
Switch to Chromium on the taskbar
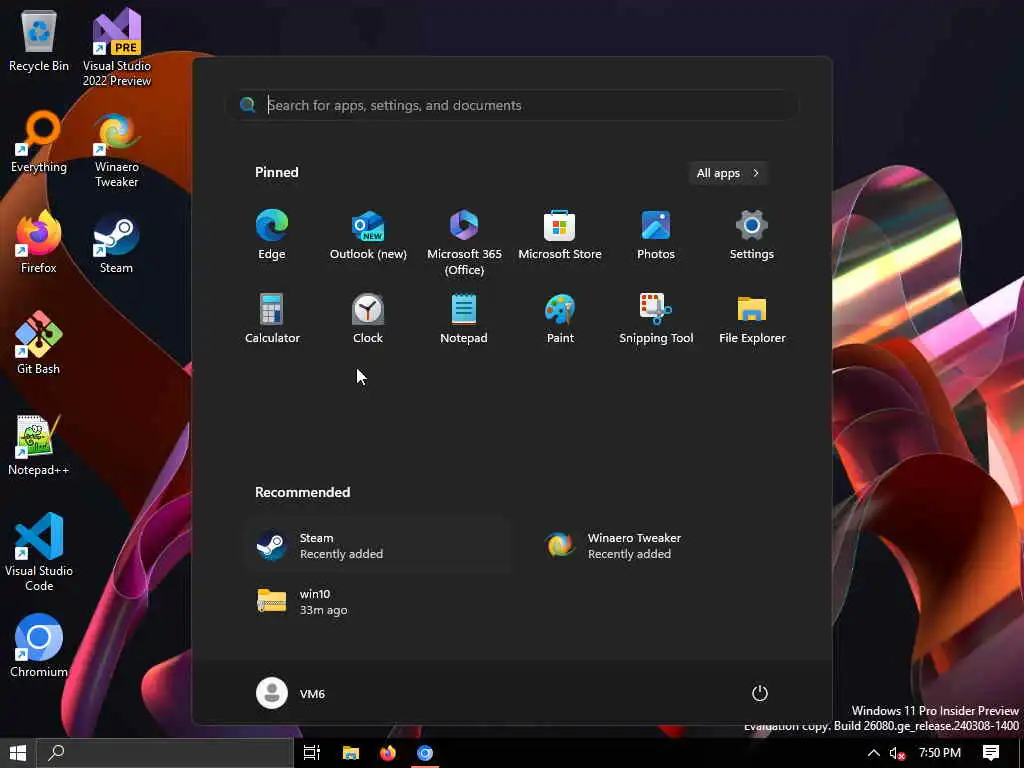425,753
